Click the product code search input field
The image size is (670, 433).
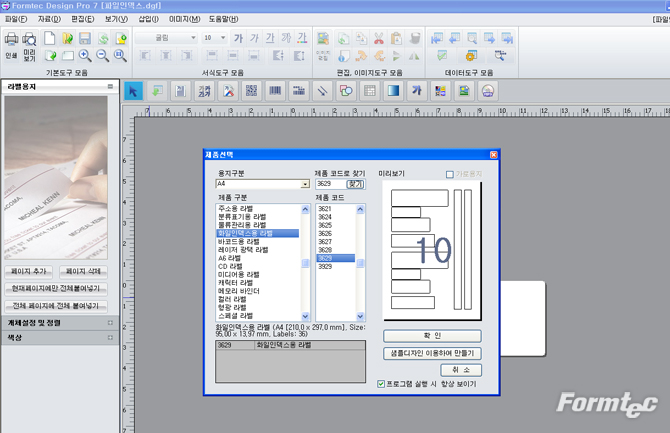tap(331, 184)
